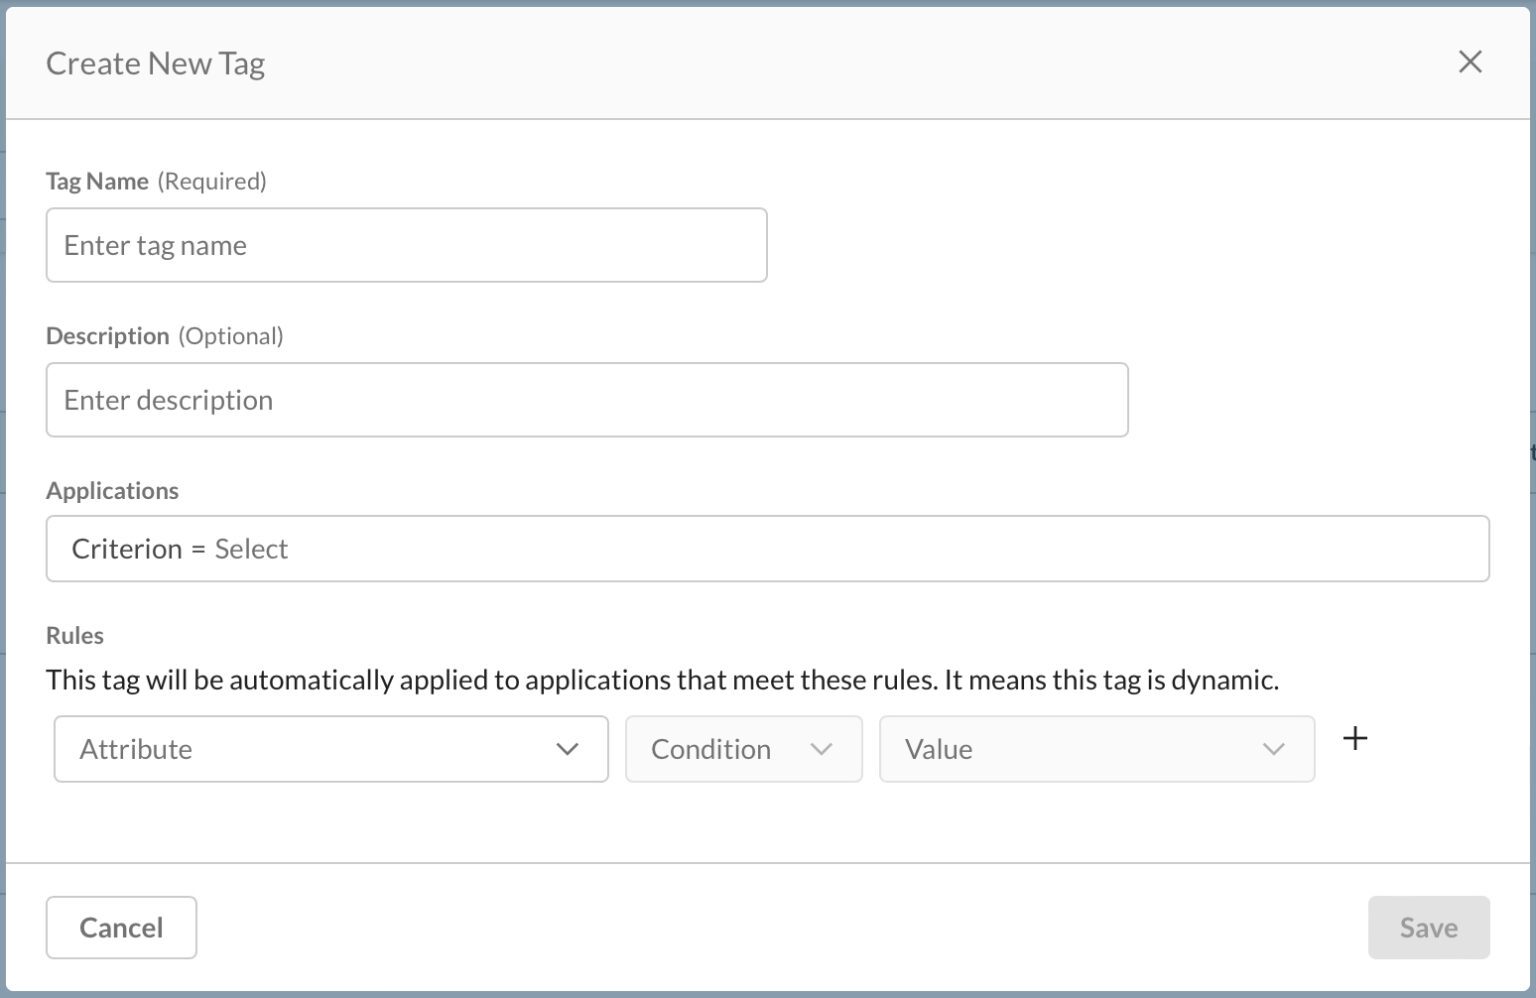Screen dimensions: 1536x998
Task: Click the Condition dropdown arrow
Action: [x=822, y=749]
